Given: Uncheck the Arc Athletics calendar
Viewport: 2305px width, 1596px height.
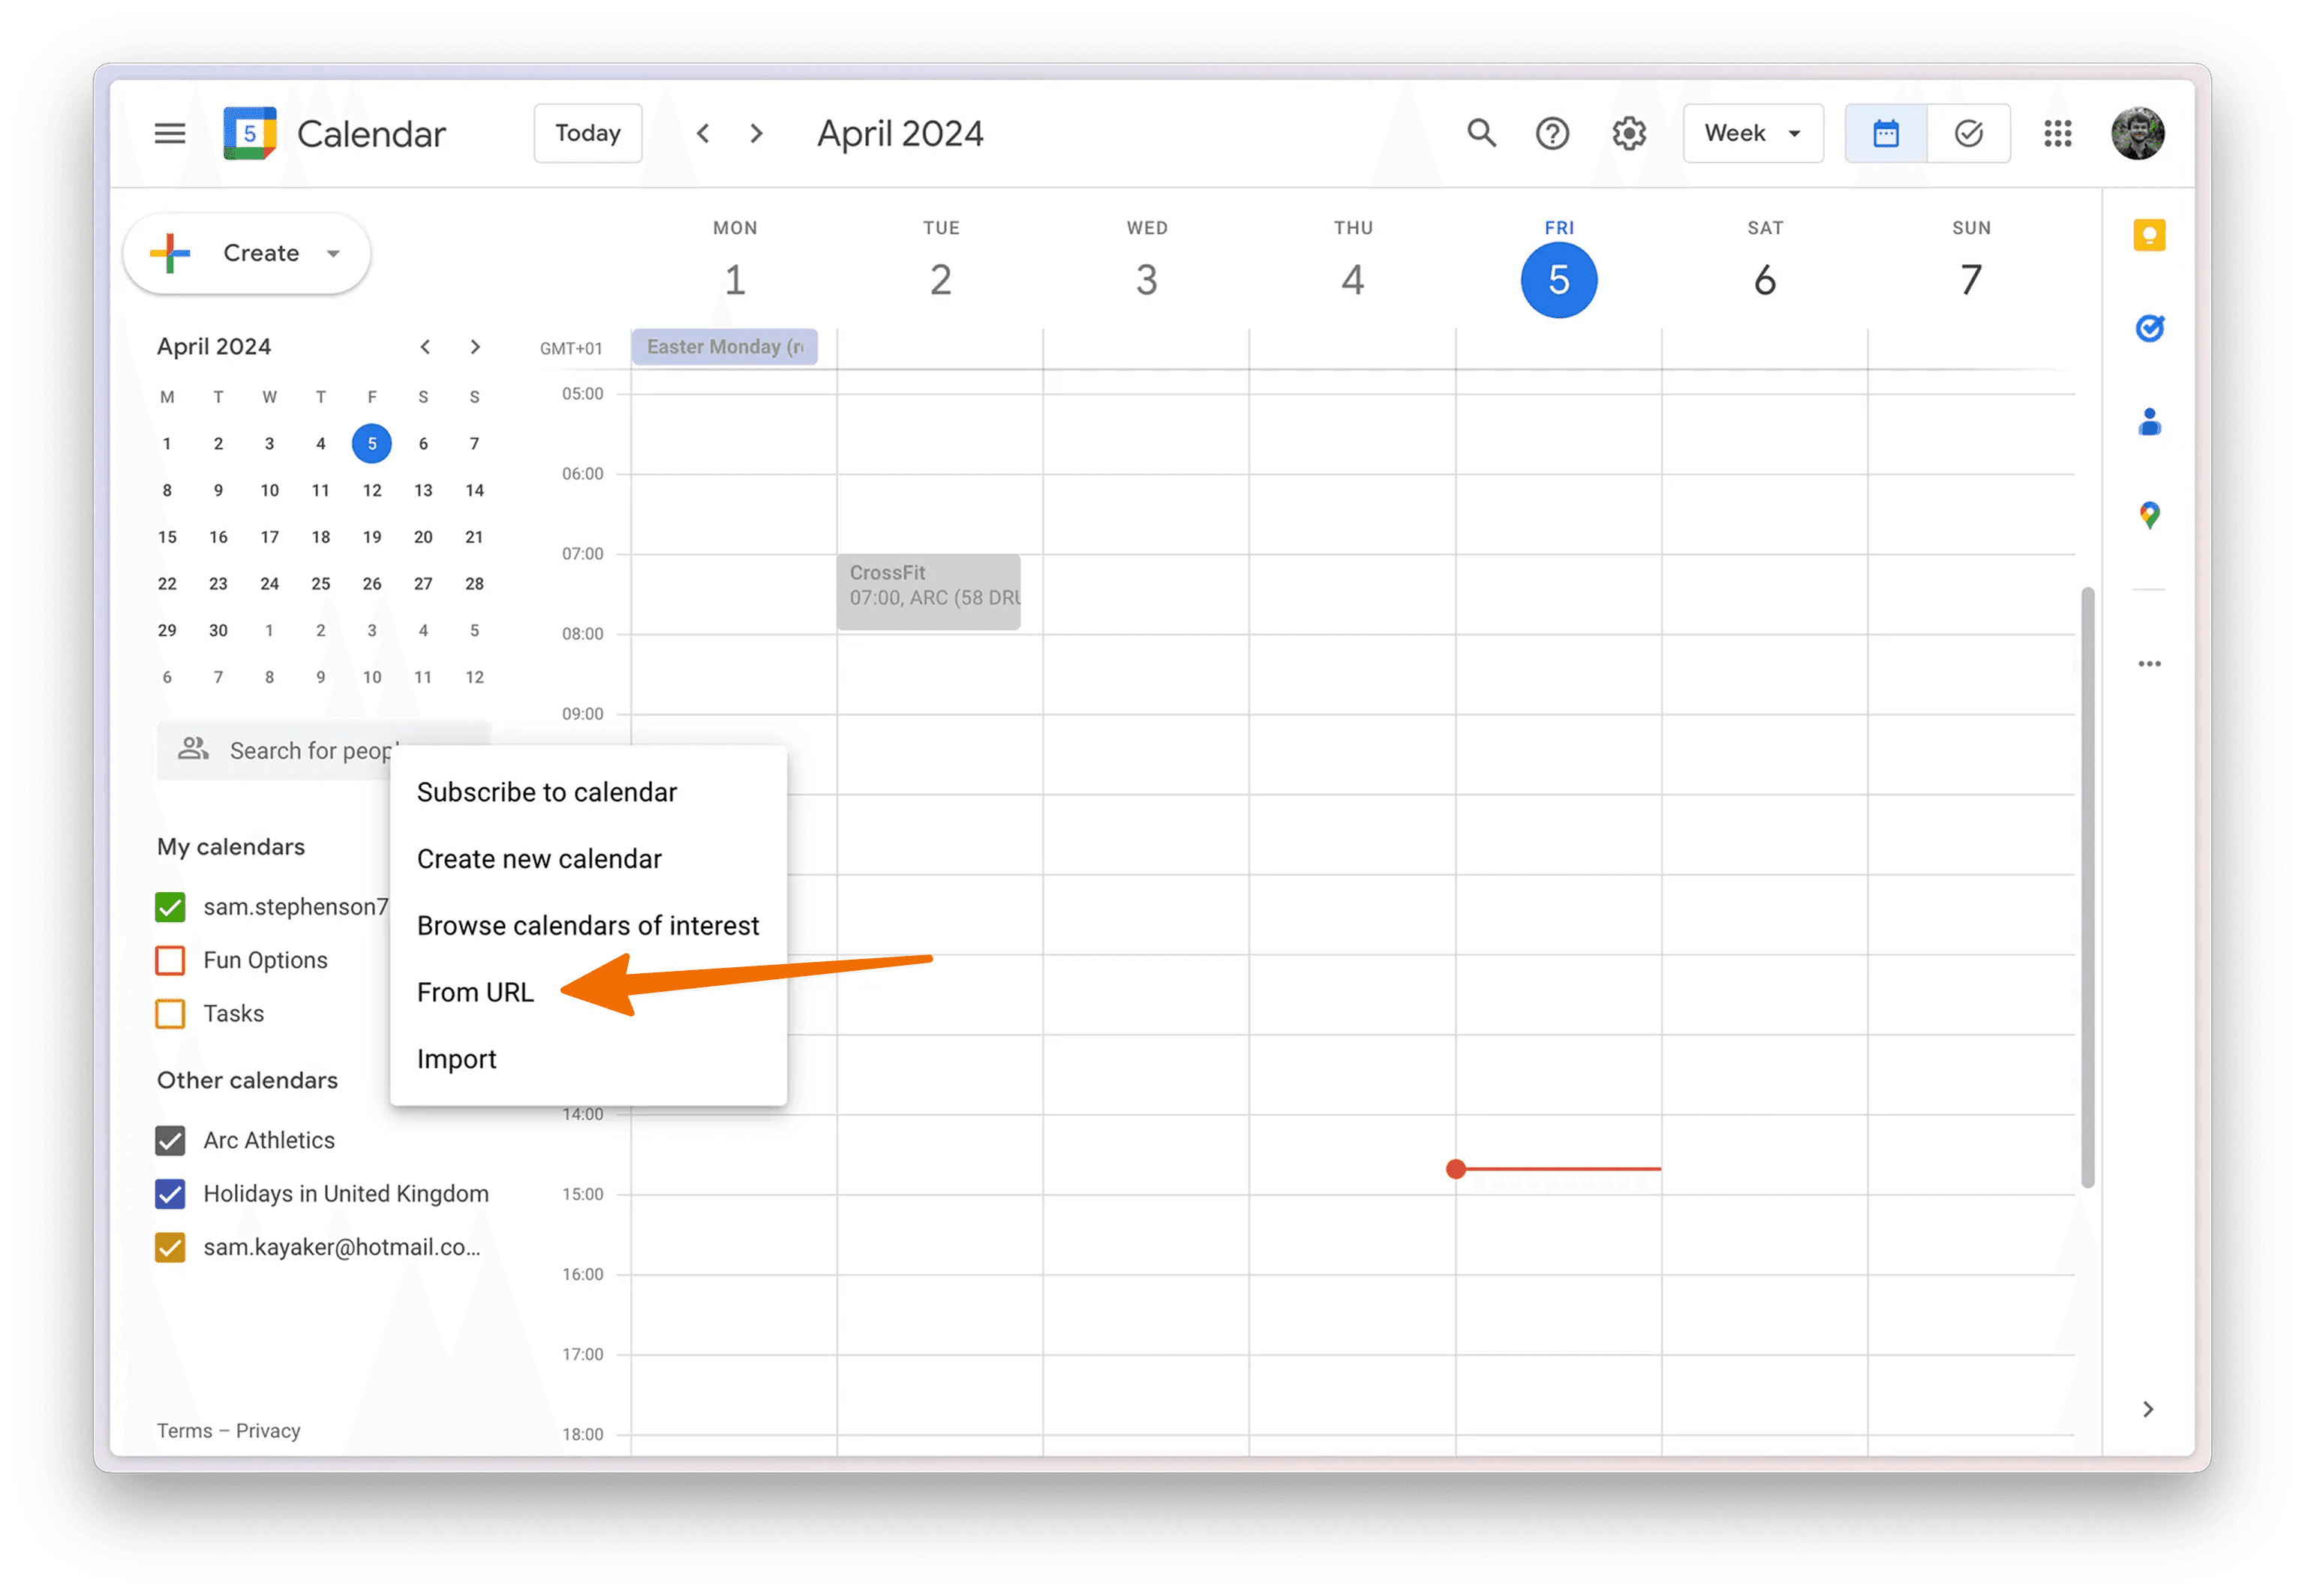Looking at the screenshot, I should (170, 1140).
